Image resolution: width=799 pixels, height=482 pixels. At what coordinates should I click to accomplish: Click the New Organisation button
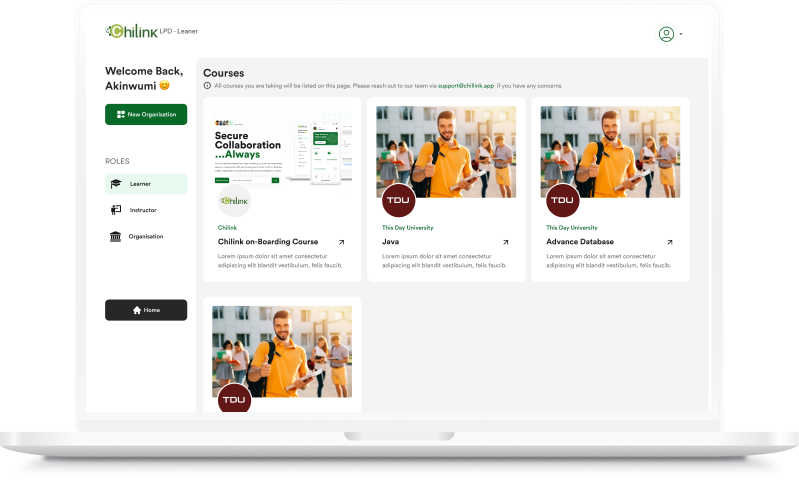146,114
